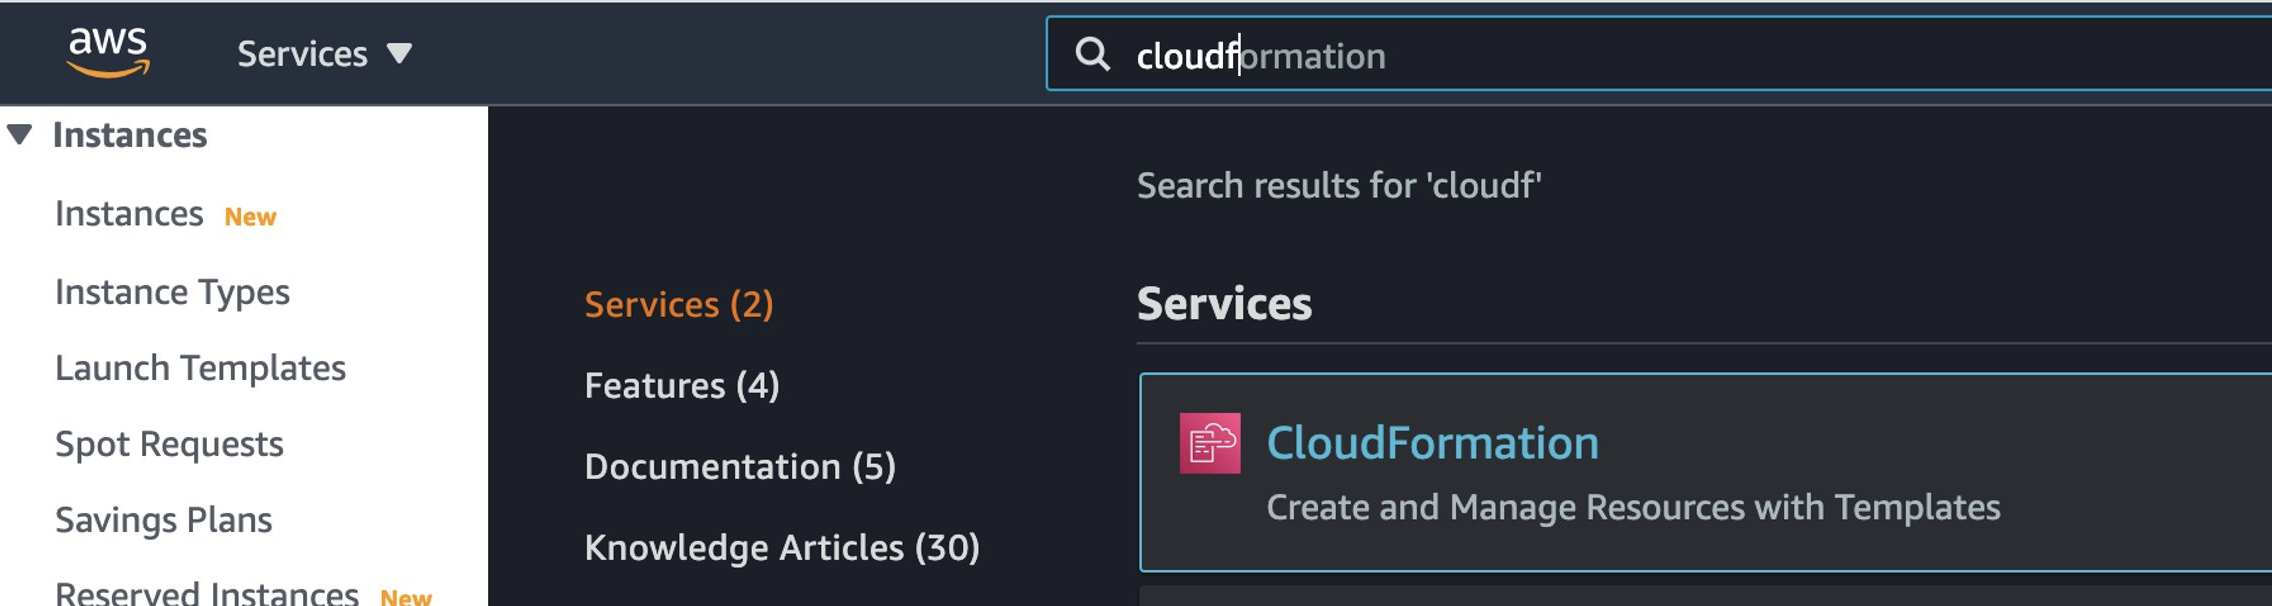Click the CloudFormation service icon
The image size is (2272, 606).
pos(1210,443)
